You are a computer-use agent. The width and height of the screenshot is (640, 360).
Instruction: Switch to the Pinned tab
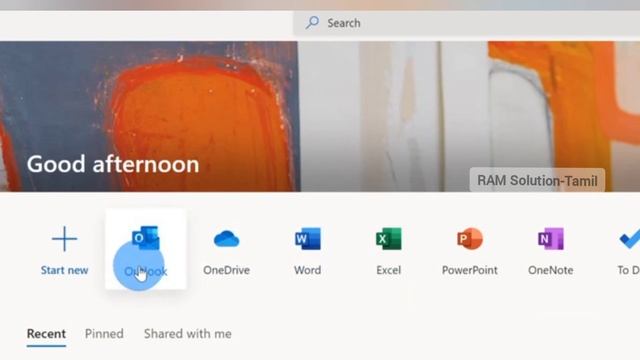(x=104, y=334)
